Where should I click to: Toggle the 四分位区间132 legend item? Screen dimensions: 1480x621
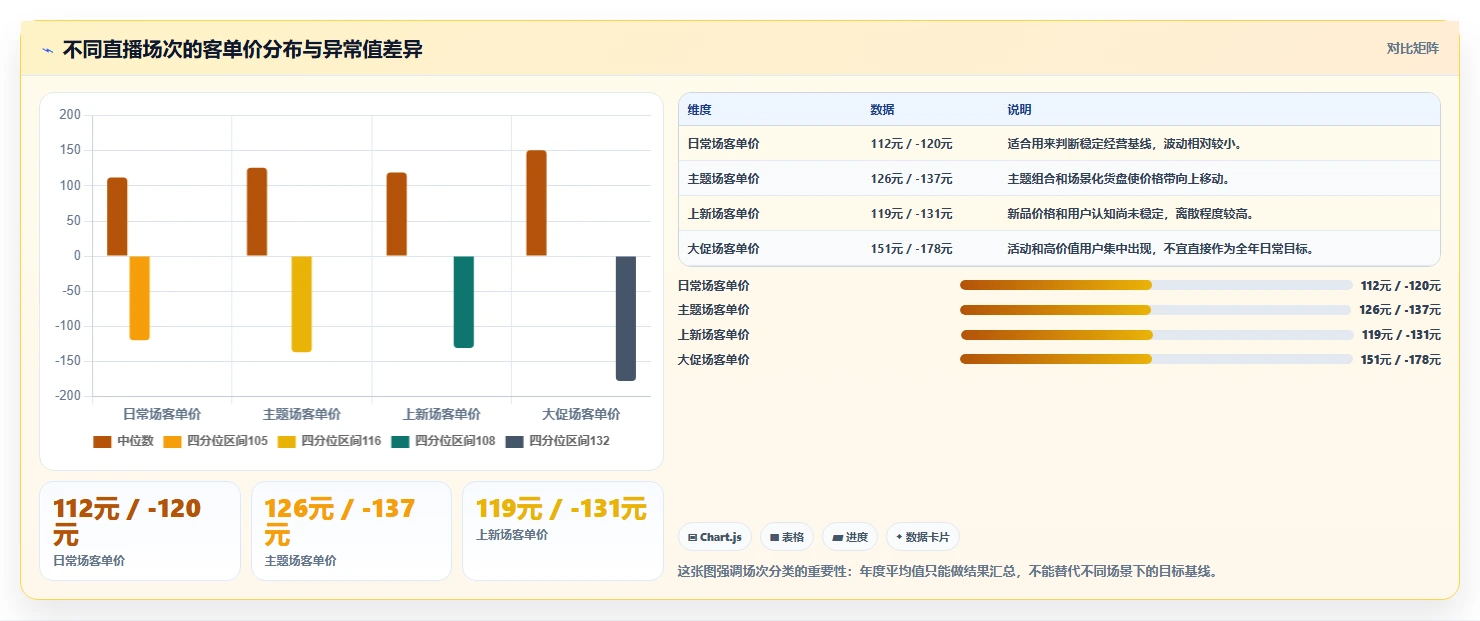tap(557, 441)
